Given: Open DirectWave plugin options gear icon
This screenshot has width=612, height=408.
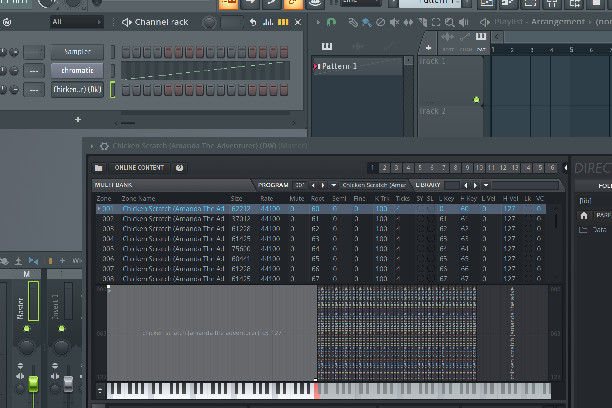Looking at the screenshot, I should click(x=104, y=146).
